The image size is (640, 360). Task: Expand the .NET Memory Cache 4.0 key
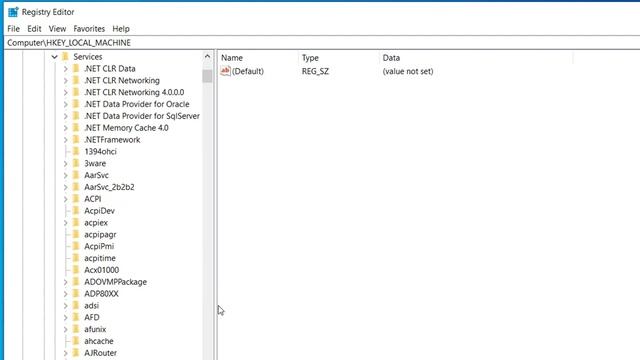coord(66,128)
